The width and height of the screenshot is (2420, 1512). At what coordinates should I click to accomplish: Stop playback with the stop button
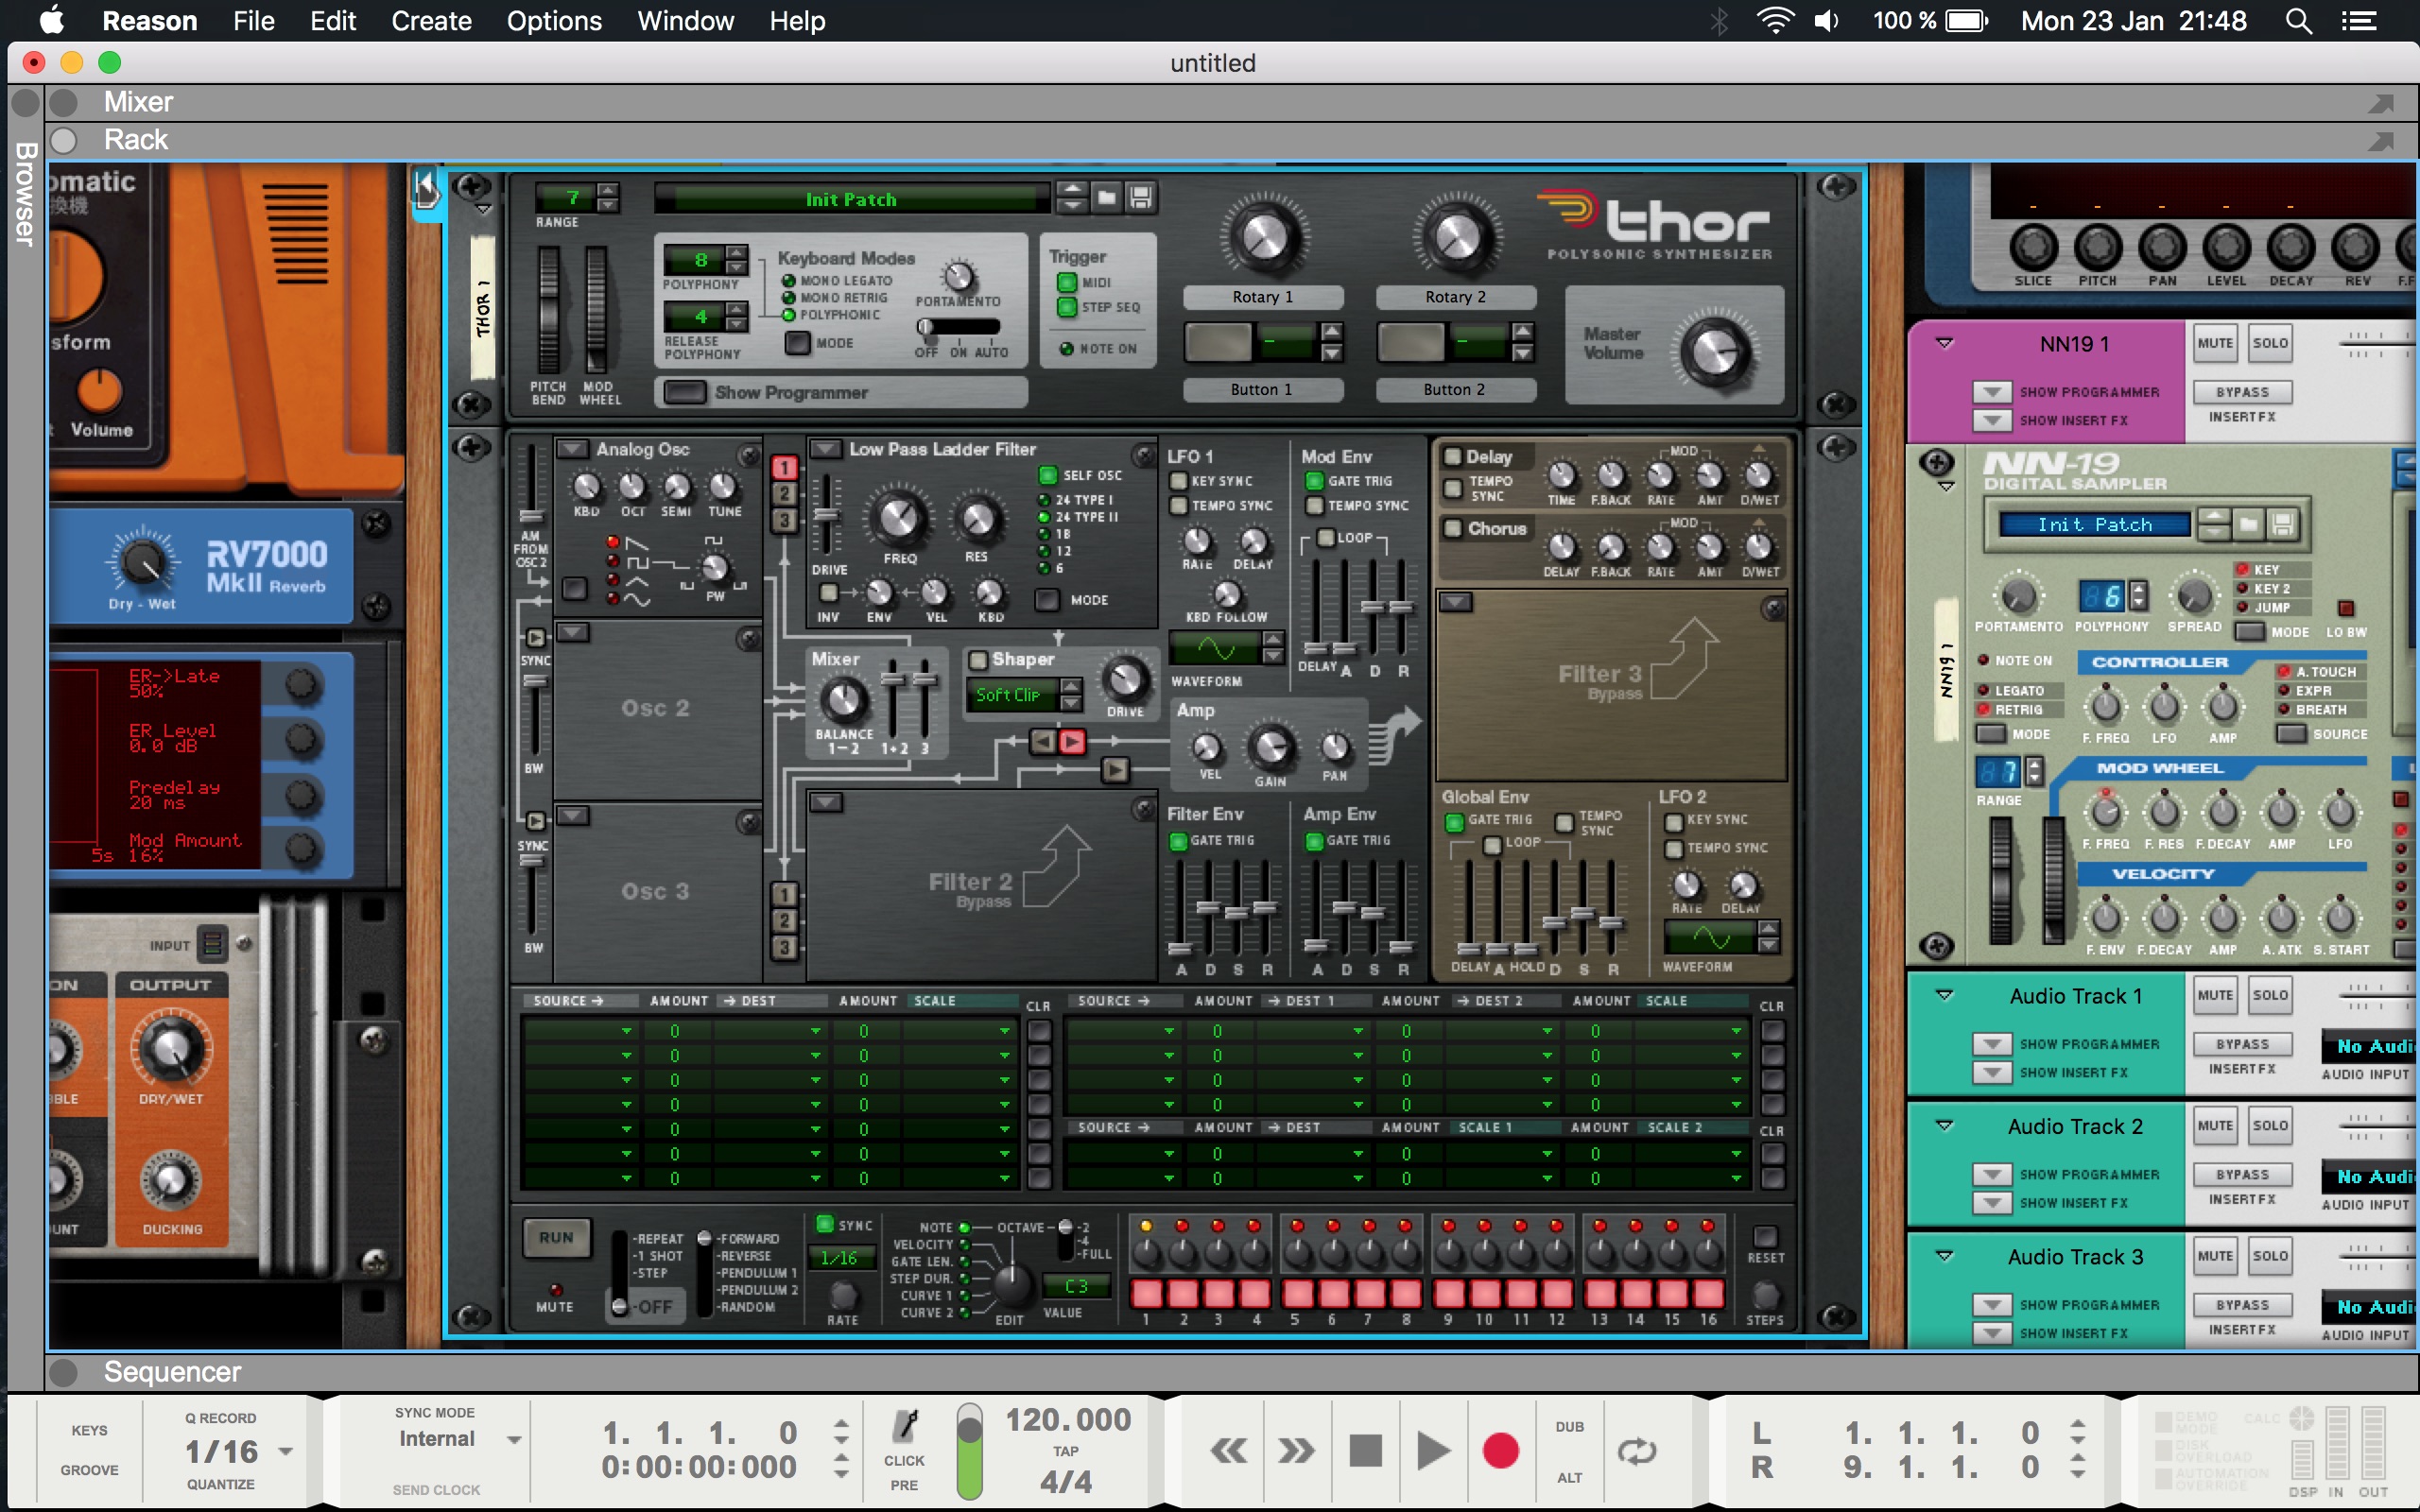[1365, 1450]
